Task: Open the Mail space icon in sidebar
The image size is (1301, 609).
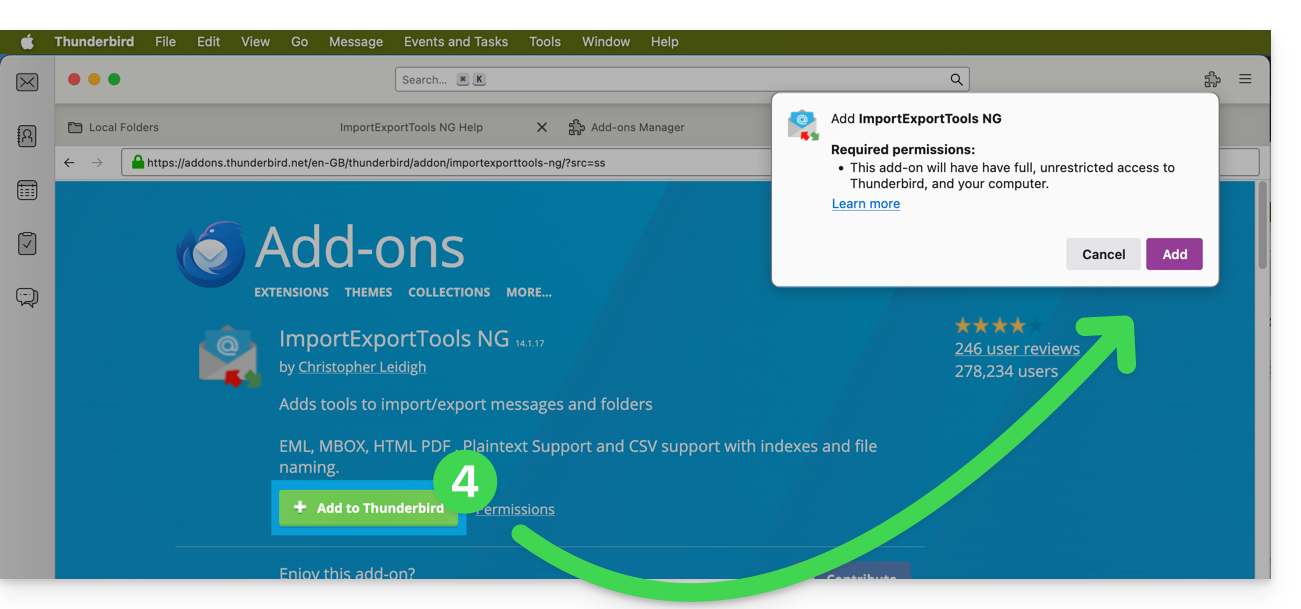Action: [27, 82]
